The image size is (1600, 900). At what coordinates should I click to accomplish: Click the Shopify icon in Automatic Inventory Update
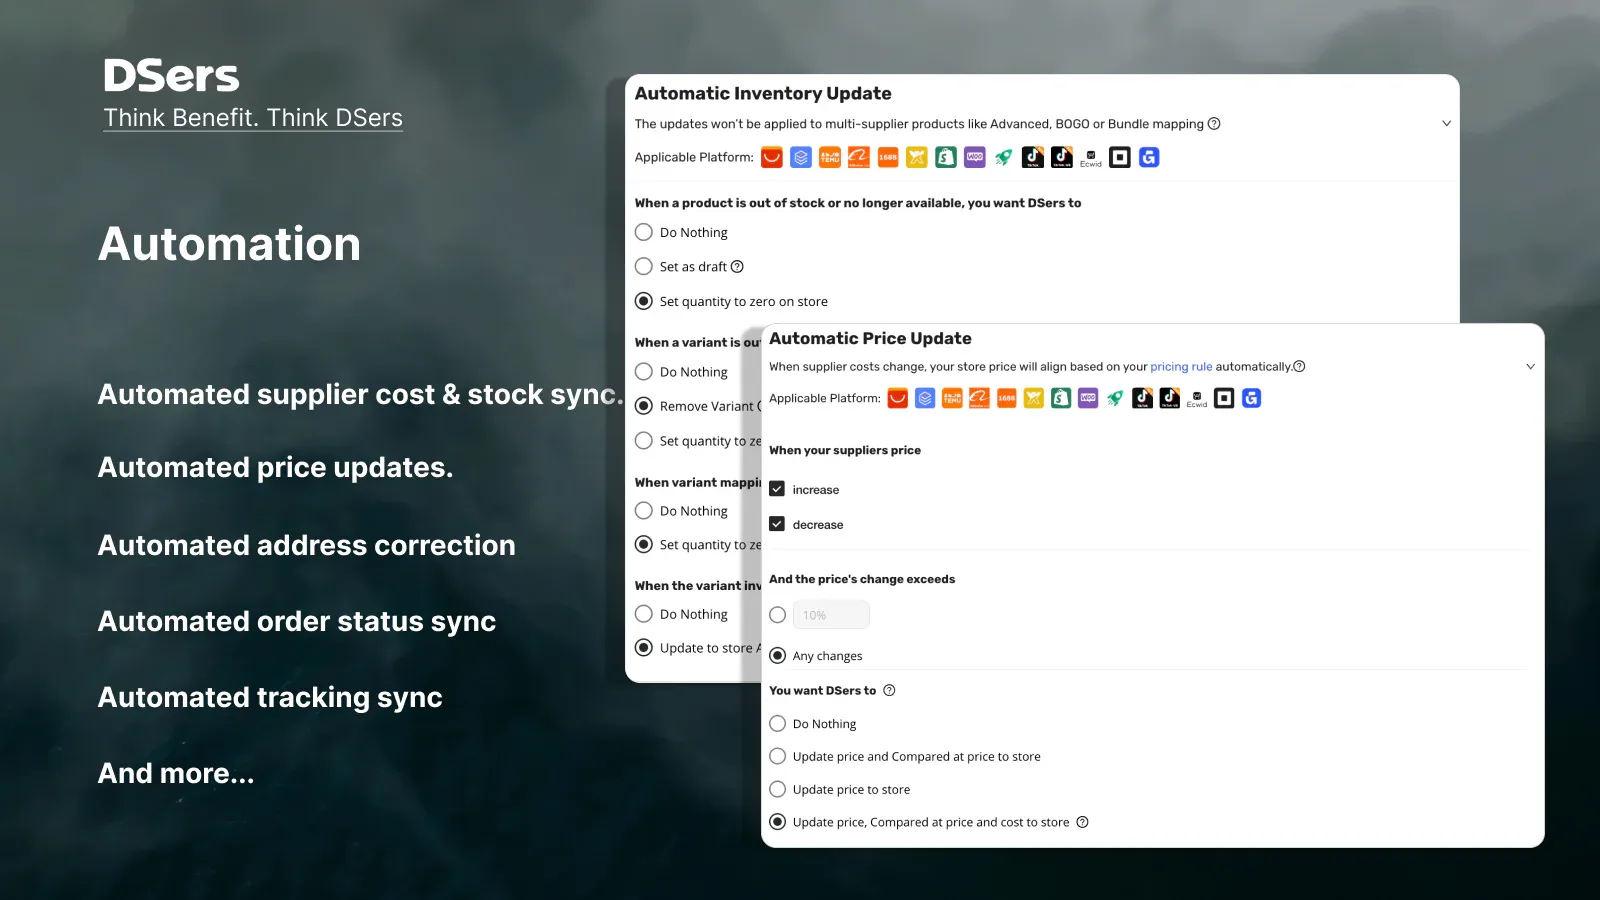tap(946, 157)
